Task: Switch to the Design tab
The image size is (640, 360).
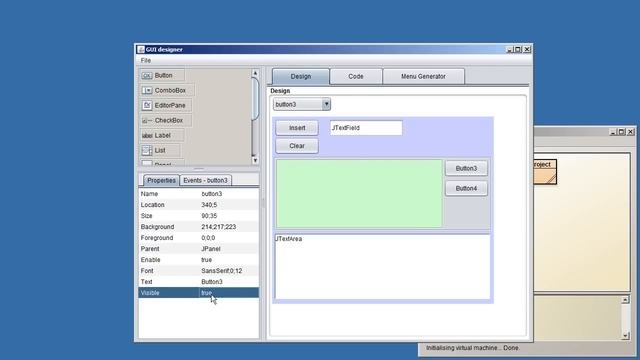Action: [301, 76]
